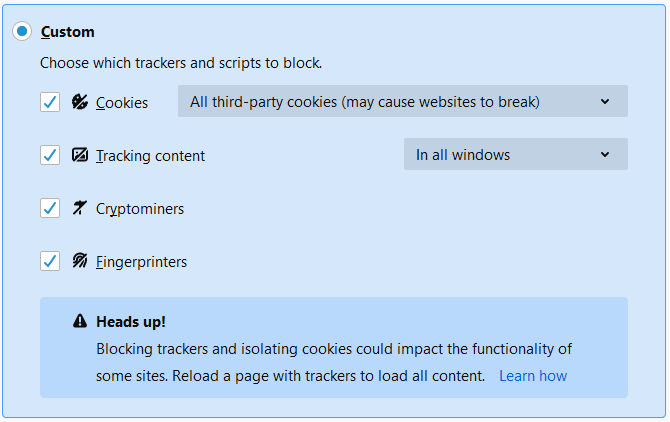
Task: Open the All third-party cookies dropdown
Action: [402, 101]
